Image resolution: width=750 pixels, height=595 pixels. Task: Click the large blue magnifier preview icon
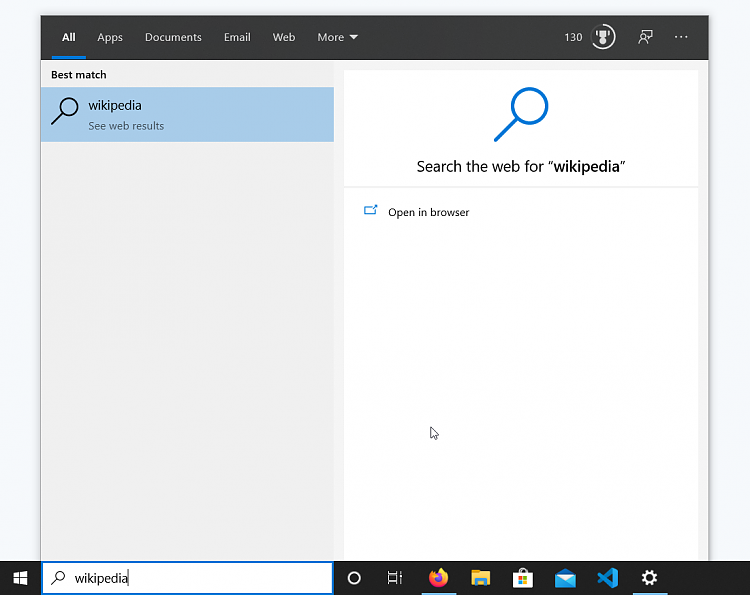521,114
